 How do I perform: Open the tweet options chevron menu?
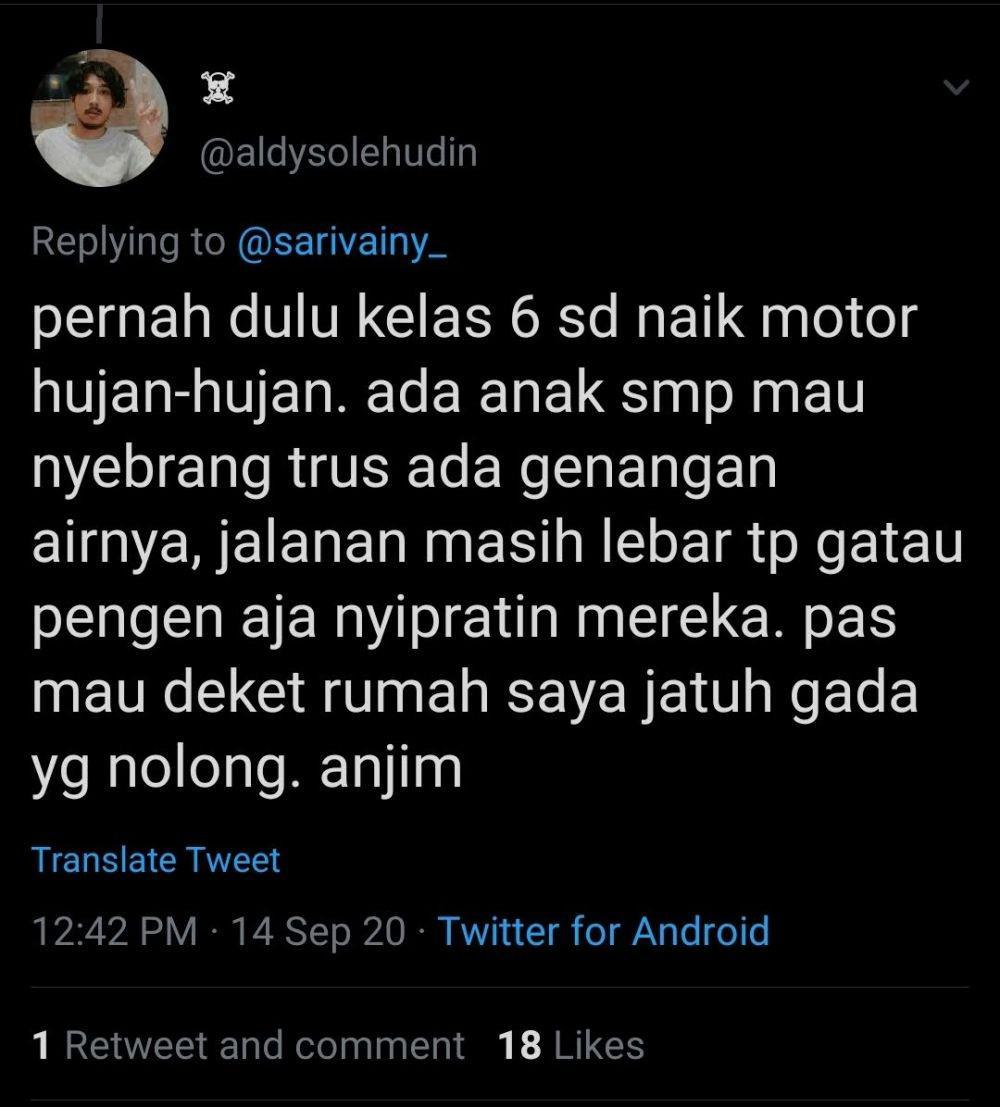click(956, 88)
